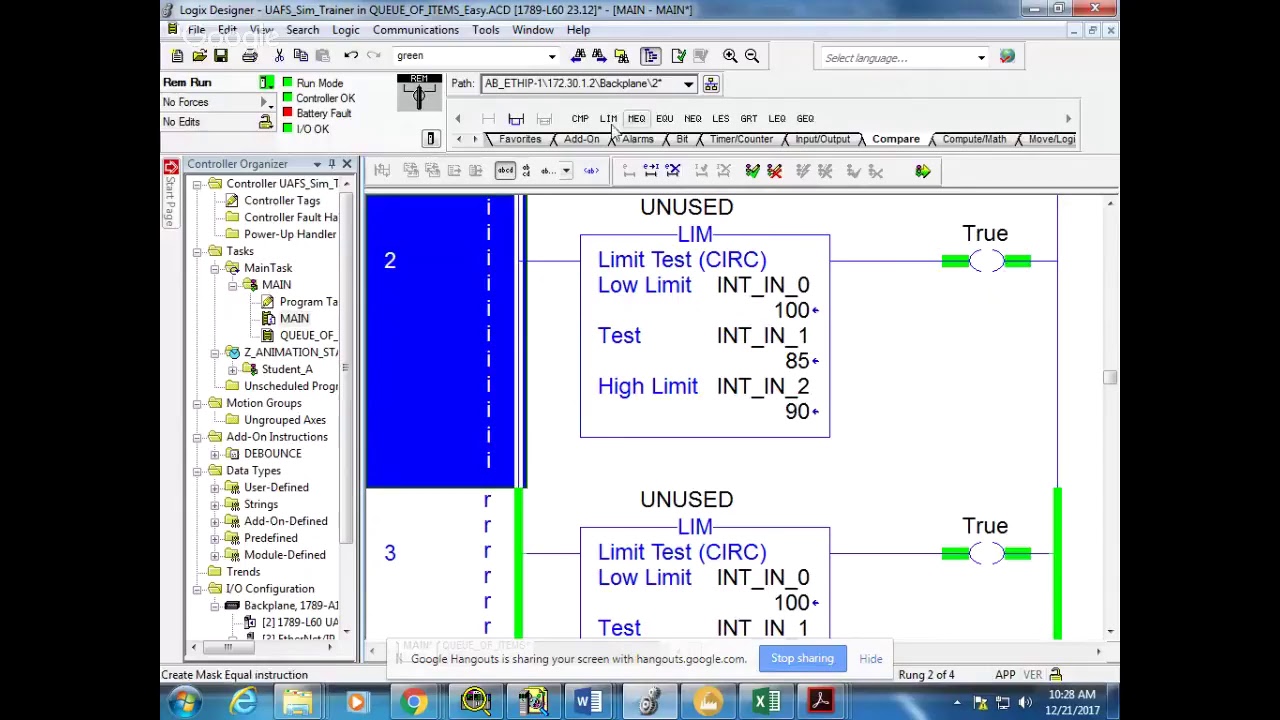
Task: Open the network browse icon beside Path
Action: click(x=711, y=84)
